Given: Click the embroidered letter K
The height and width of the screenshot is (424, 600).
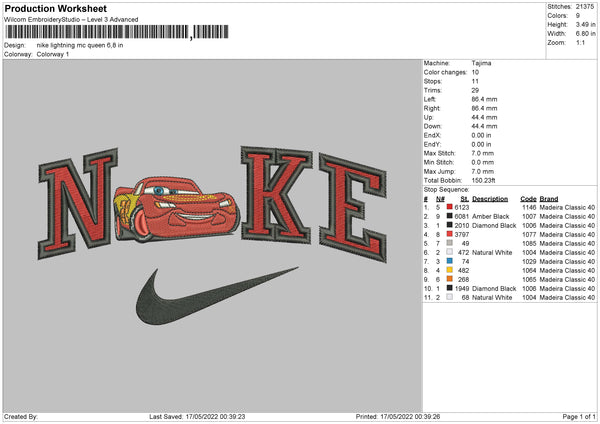Looking at the screenshot, I should point(276,194).
